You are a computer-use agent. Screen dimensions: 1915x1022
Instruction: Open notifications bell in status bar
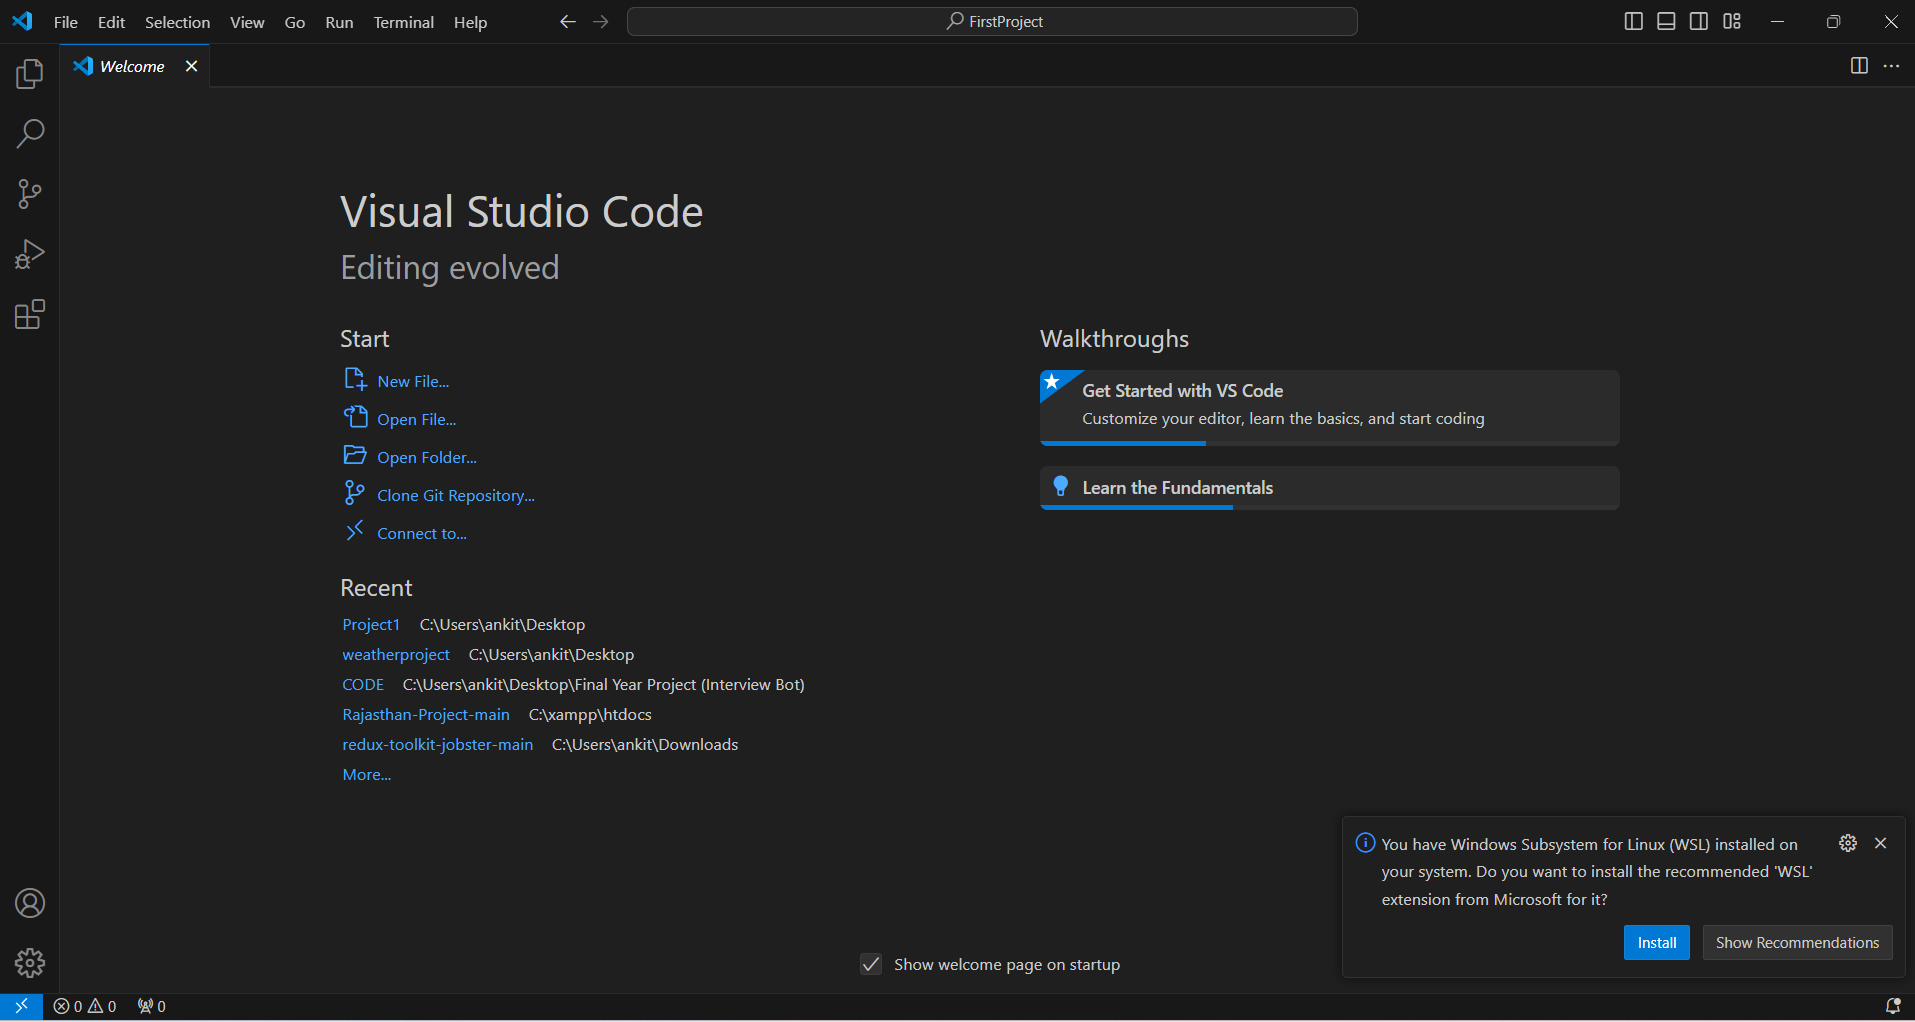point(1893,1006)
